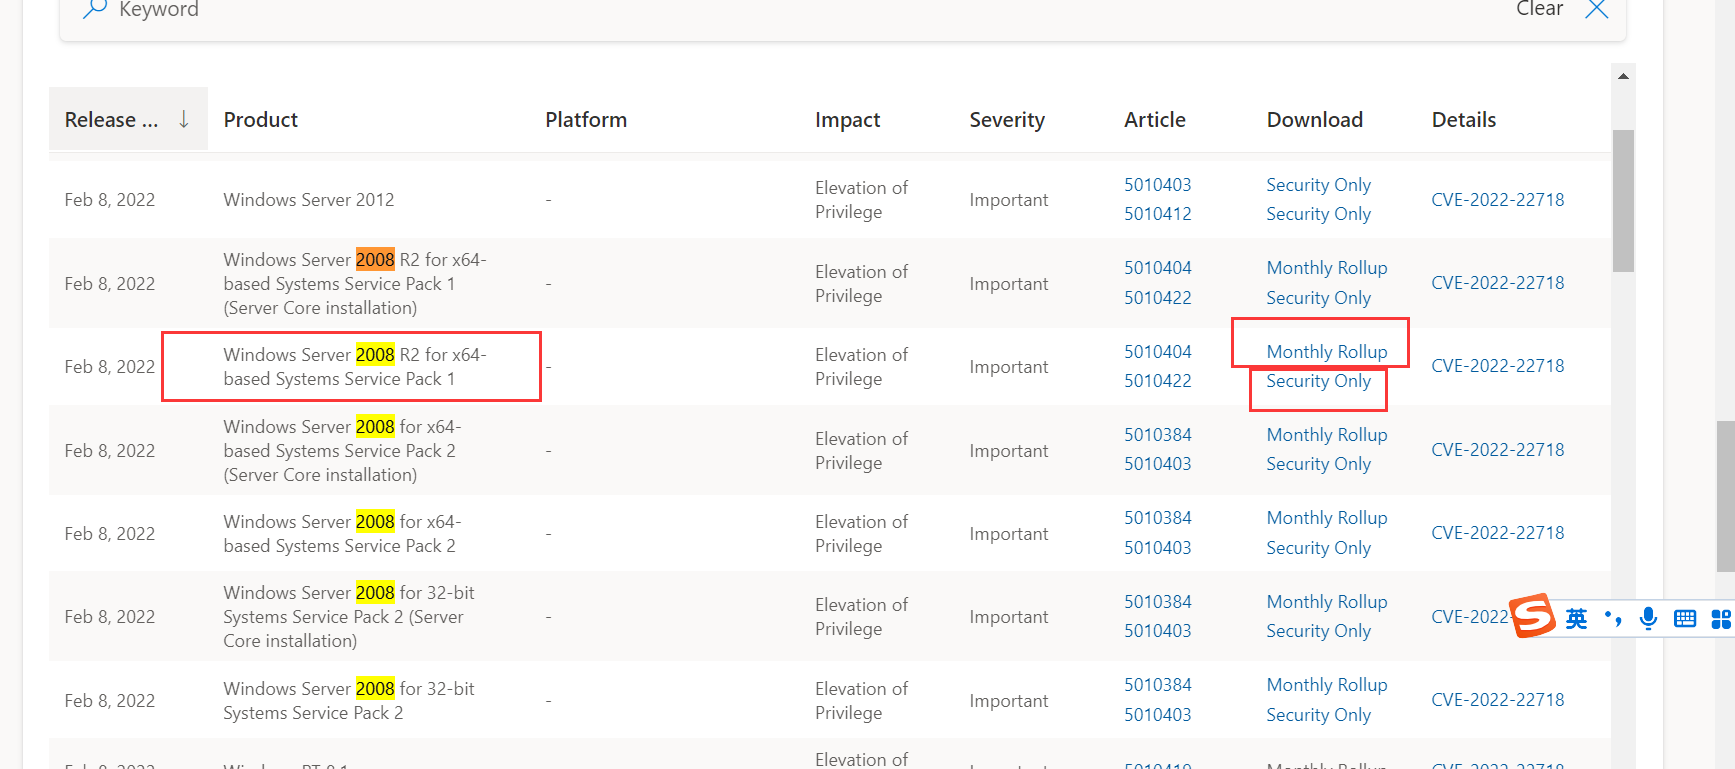Open article 5010412 for Windows Server 2012
The image size is (1735, 769).
tap(1157, 214)
